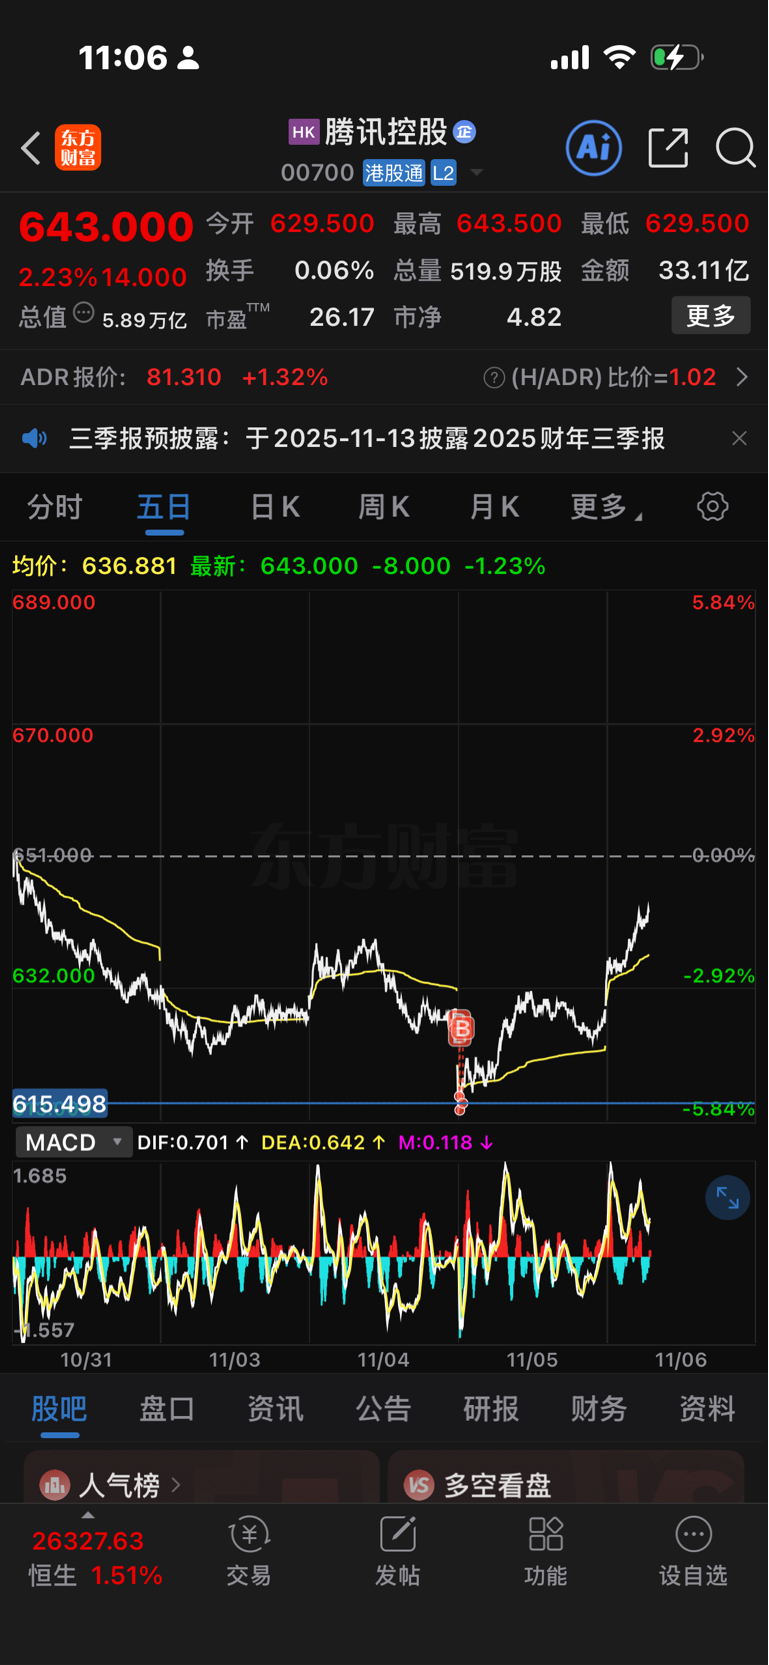
Task: Tap the 港股通 badge
Action: [394, 173]
